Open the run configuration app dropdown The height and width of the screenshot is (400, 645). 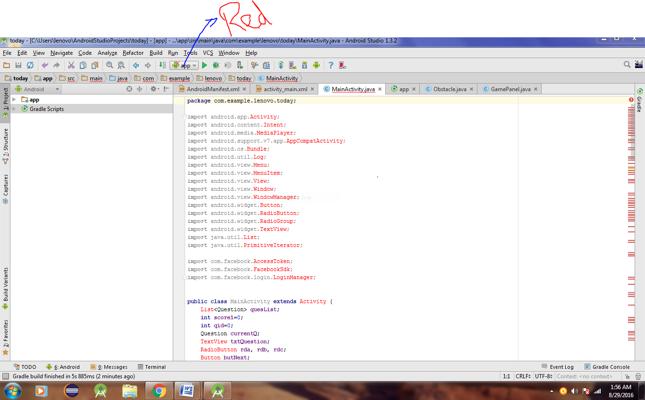(x=184, y=65)
